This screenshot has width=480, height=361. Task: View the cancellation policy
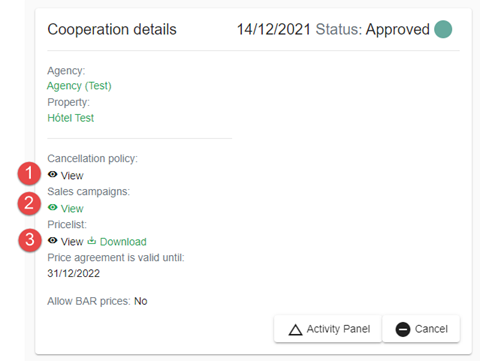tap(66, 175)
